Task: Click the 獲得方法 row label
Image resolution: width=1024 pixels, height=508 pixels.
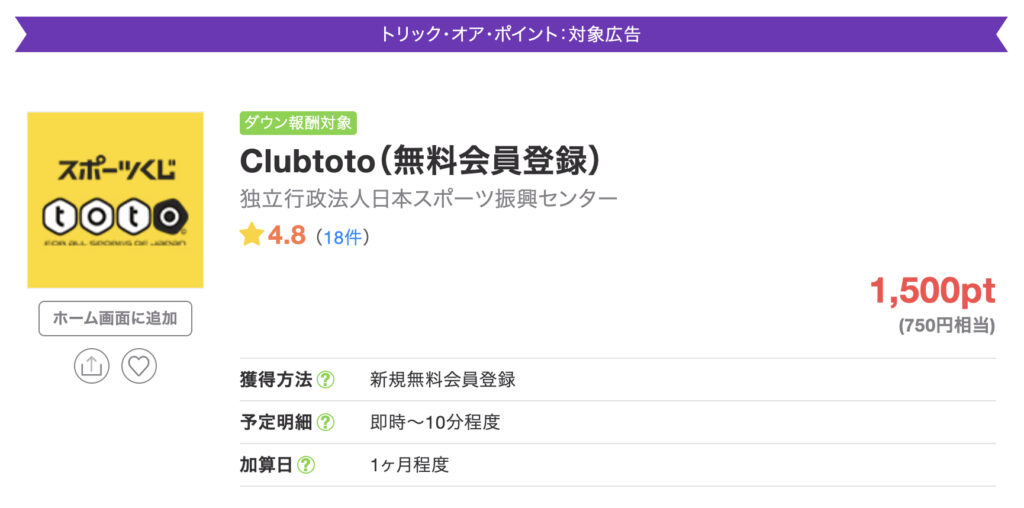Action: point(276,380)
